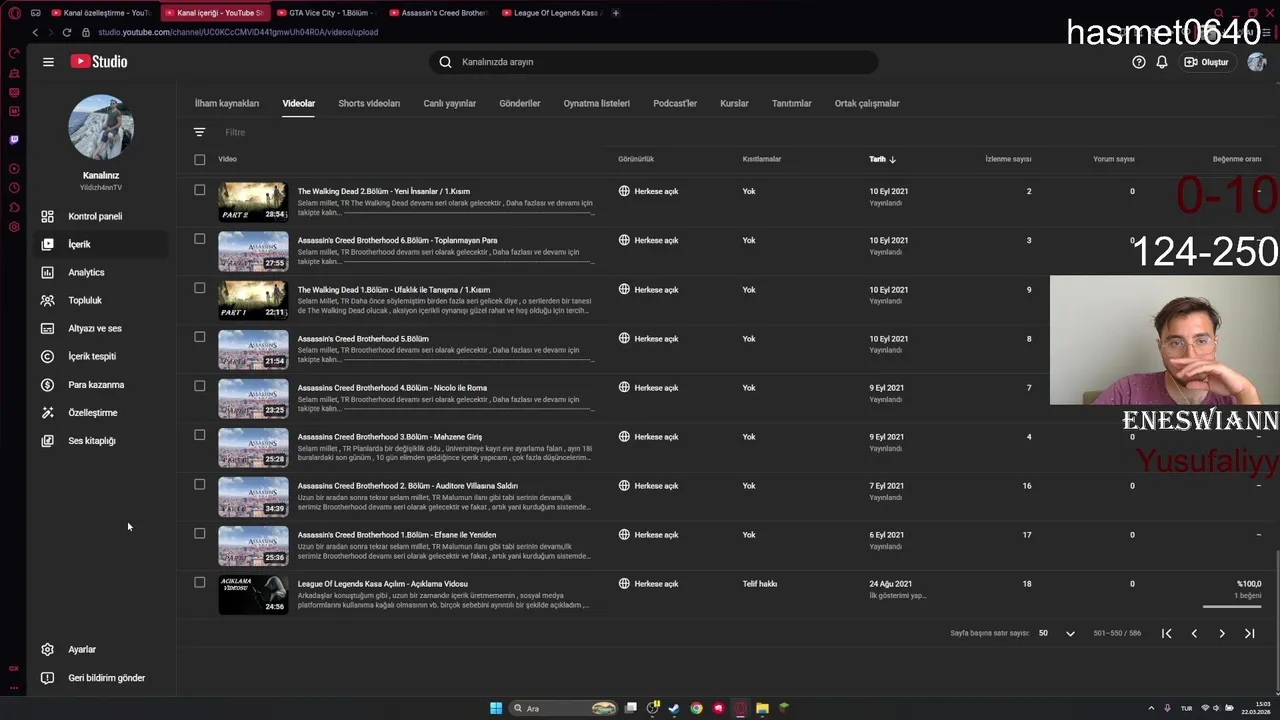This screenshot has height=720, width=1280.
Task: Click the channel profile picture in sidebar
Action: pyautogui.click(x=101, y=127)
